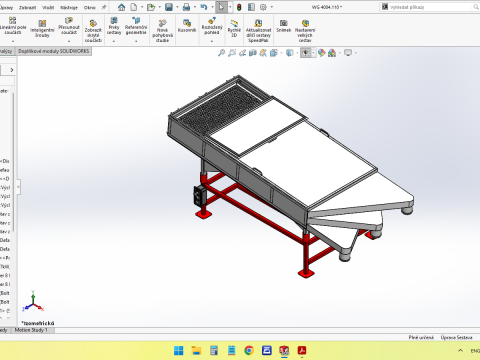The image size is (480, 360).
Task: Open the Hide/Show Items dropdown arrow
Action: 313,53
